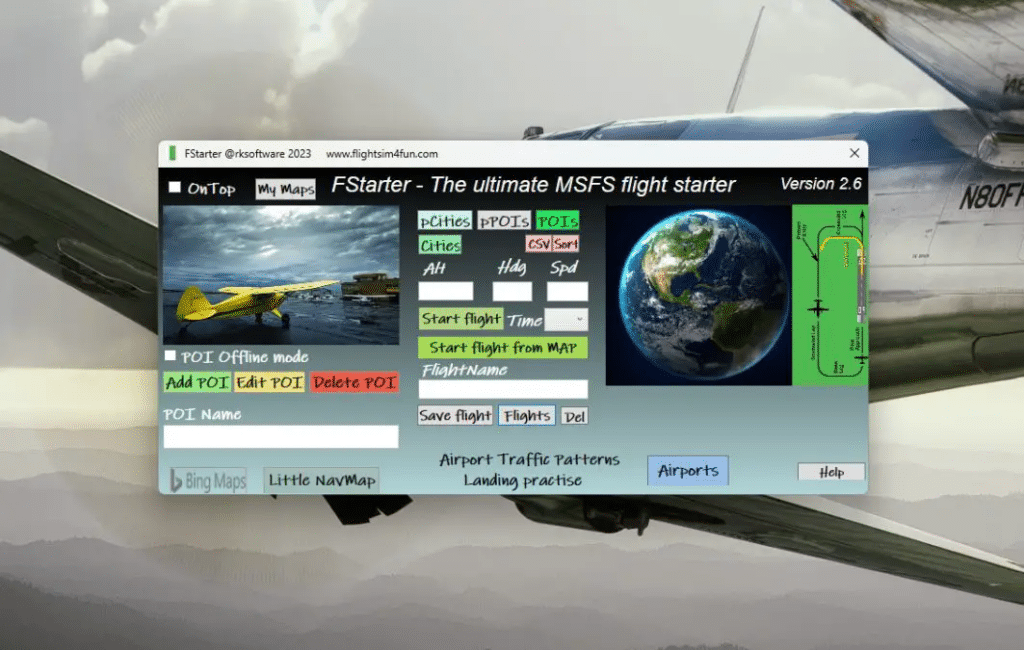Click the yellow airplane photo
This screenshot has height=650, width=1024.
tap(281, 276)
